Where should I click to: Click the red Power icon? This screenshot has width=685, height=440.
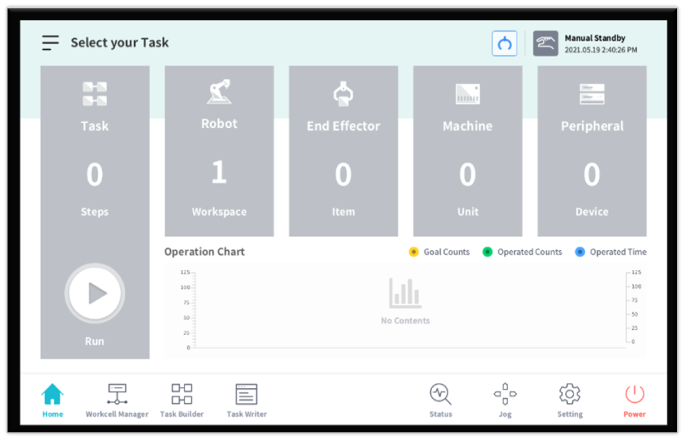coord(635,399)
